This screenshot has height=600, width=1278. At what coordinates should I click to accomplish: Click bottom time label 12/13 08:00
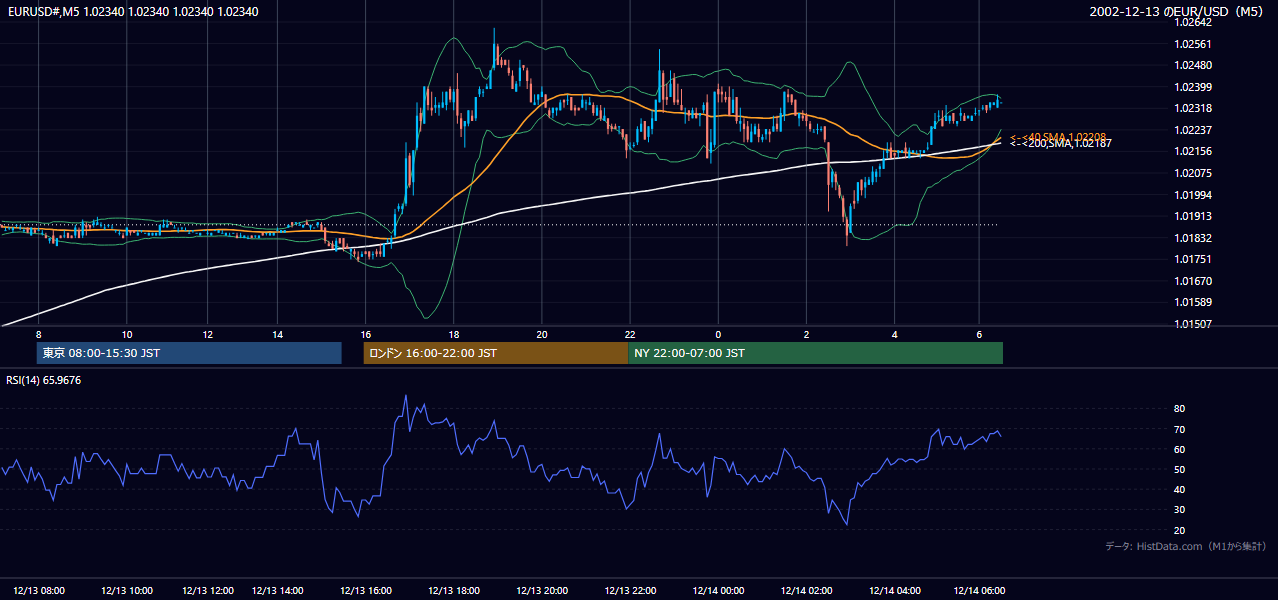click(41, 591)
